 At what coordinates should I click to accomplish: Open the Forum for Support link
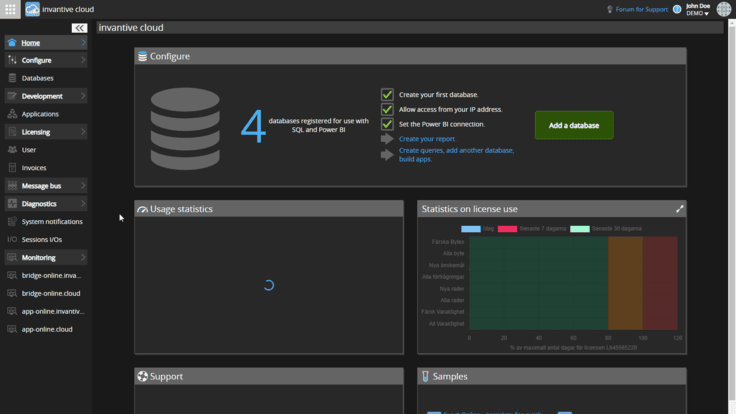click(x=642, y=9)
